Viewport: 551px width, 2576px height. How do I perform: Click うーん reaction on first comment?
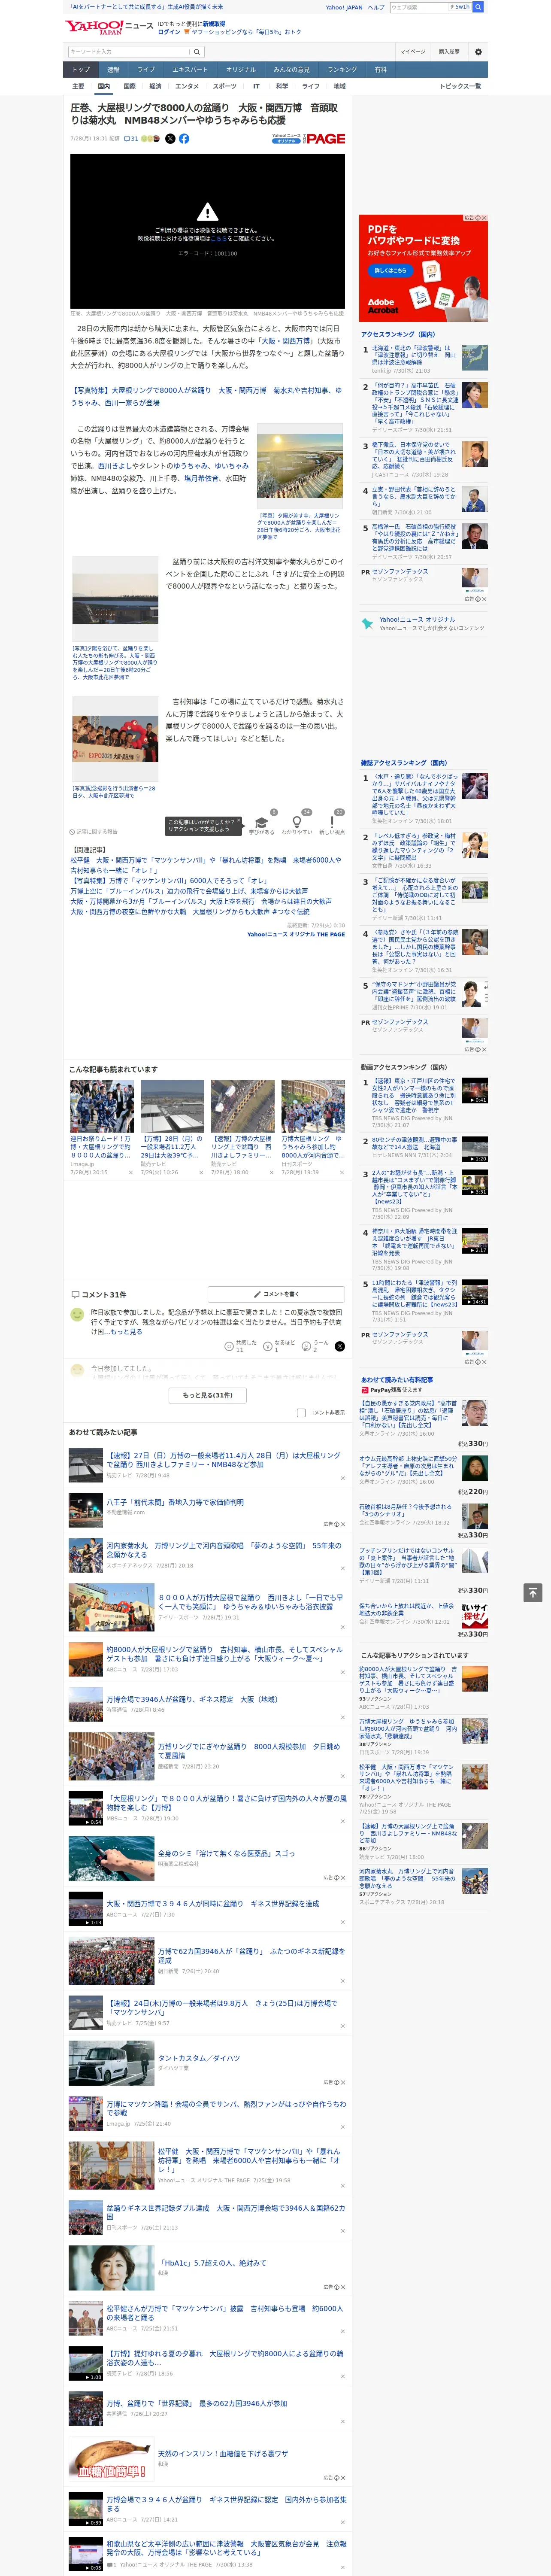pyautogui.click(x=316, y=1347)
